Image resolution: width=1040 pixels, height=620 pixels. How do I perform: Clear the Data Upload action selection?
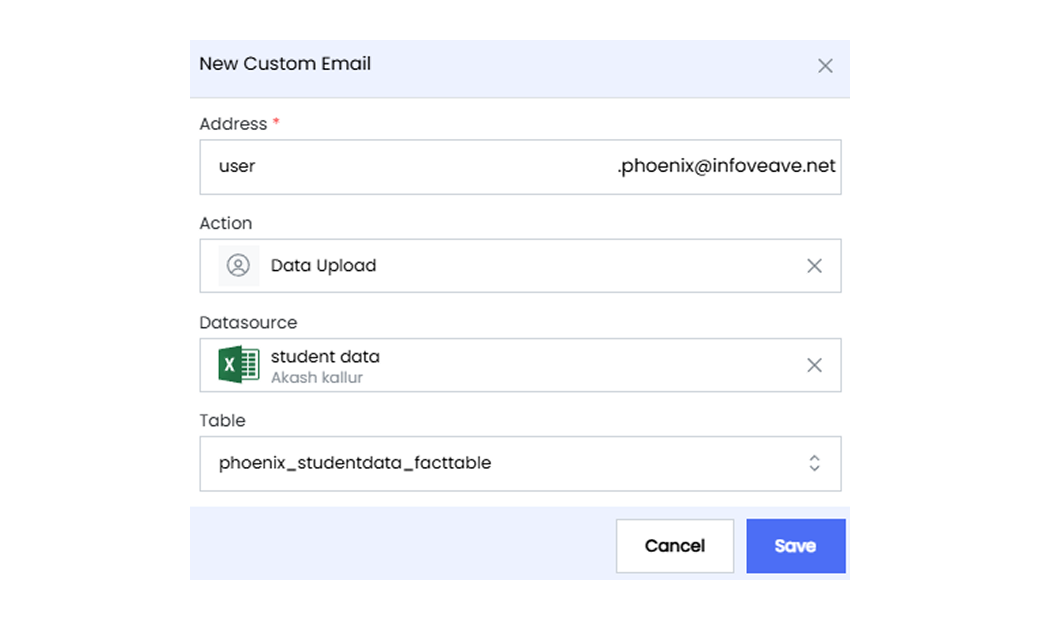tap(814, 266)
